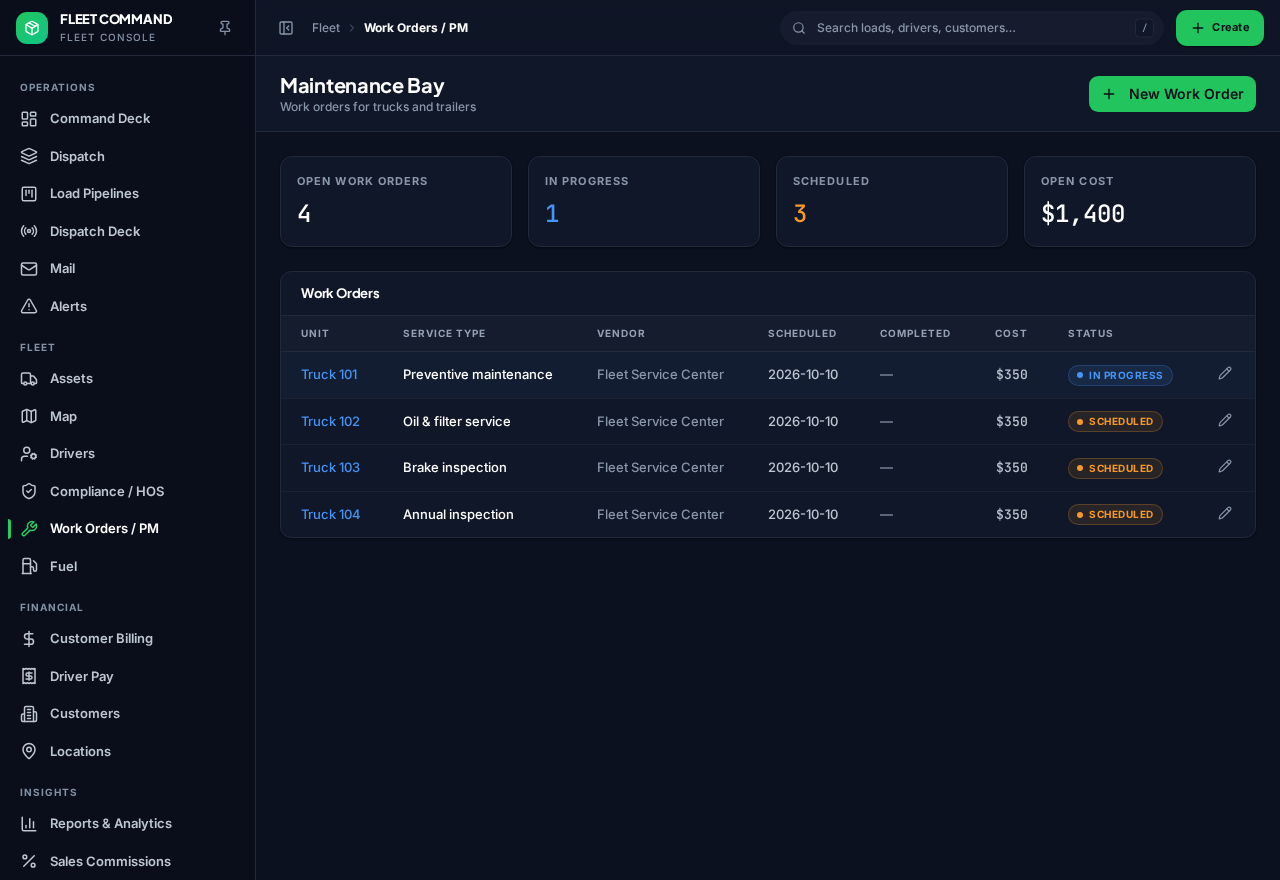Screen dimensions: 1280x880
Task: Click the green Create button
Action: [1220, 28]
